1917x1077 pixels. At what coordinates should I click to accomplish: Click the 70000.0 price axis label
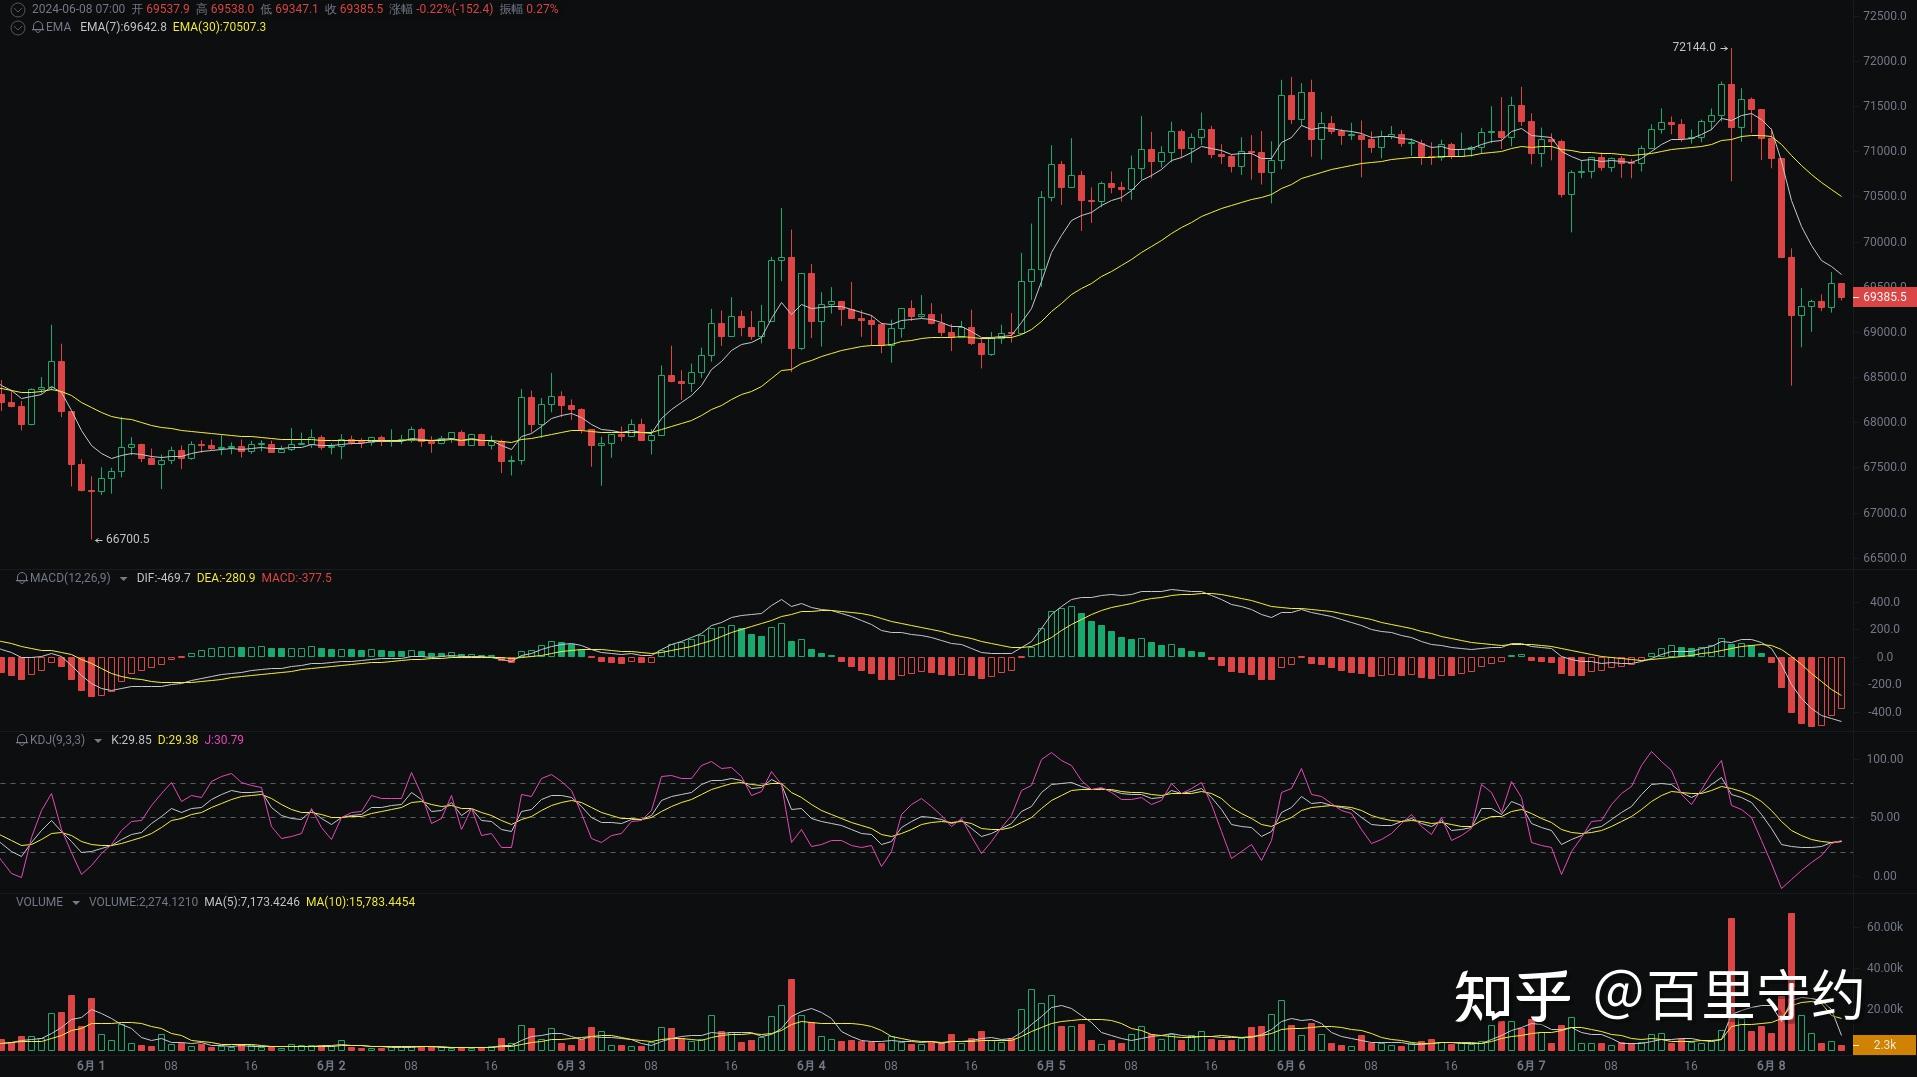tap(1885, 242)
